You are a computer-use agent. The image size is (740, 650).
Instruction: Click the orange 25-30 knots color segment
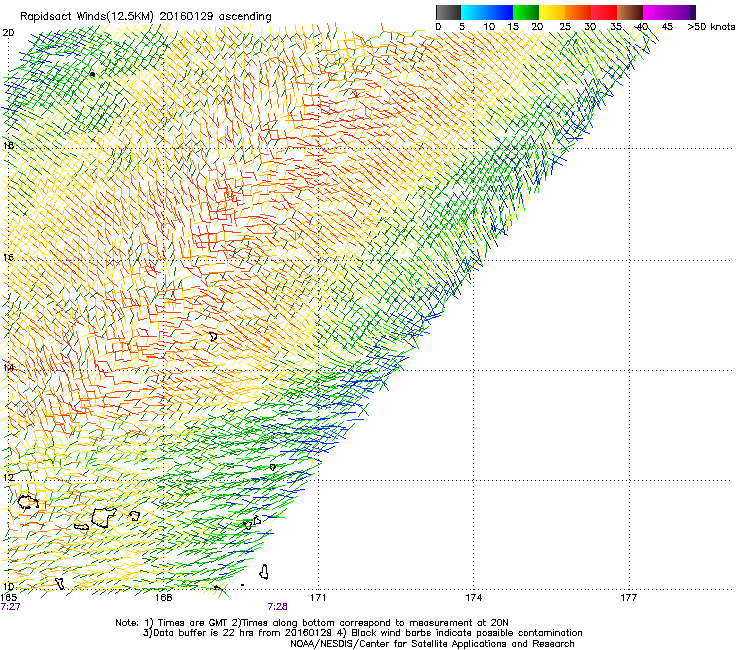[x=578, y=12]
